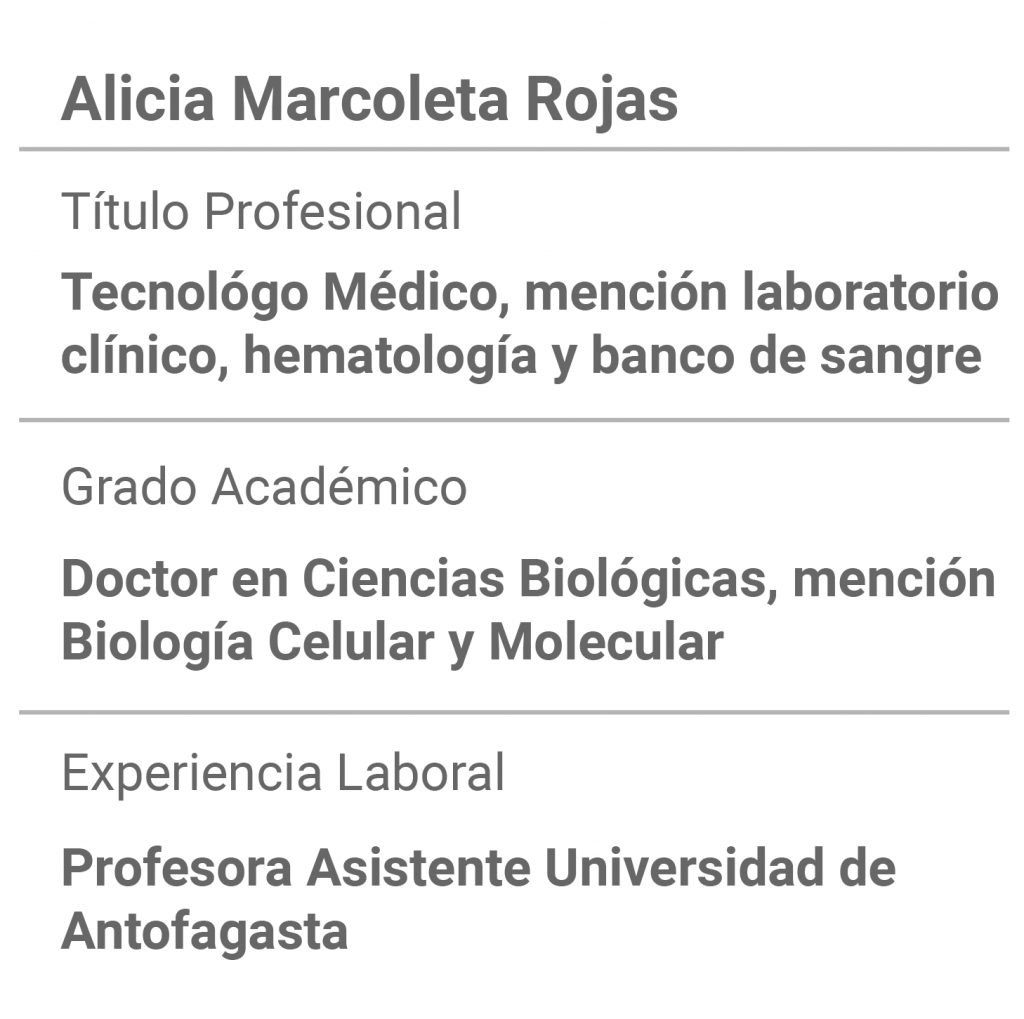Click the divider above Experiencia Laboral
This screenshot has width=1024, height=1019.
coord(514,712)
